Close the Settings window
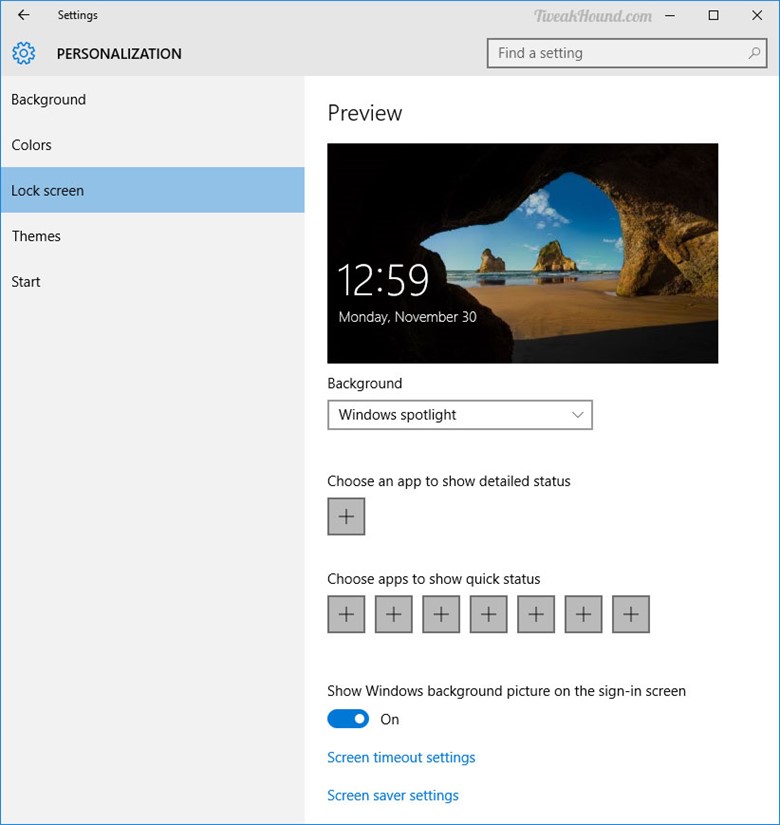 pos(757,15)
